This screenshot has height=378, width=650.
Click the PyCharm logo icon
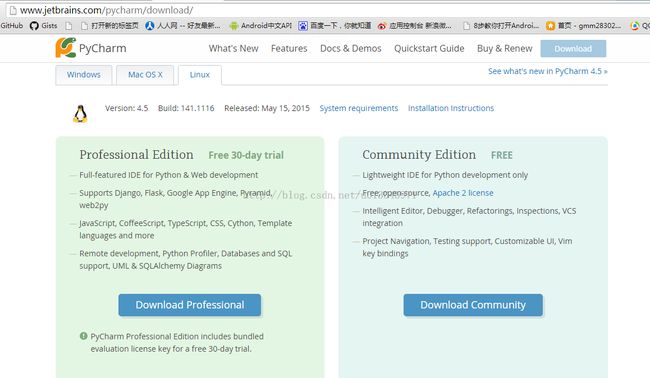point(65,48)
